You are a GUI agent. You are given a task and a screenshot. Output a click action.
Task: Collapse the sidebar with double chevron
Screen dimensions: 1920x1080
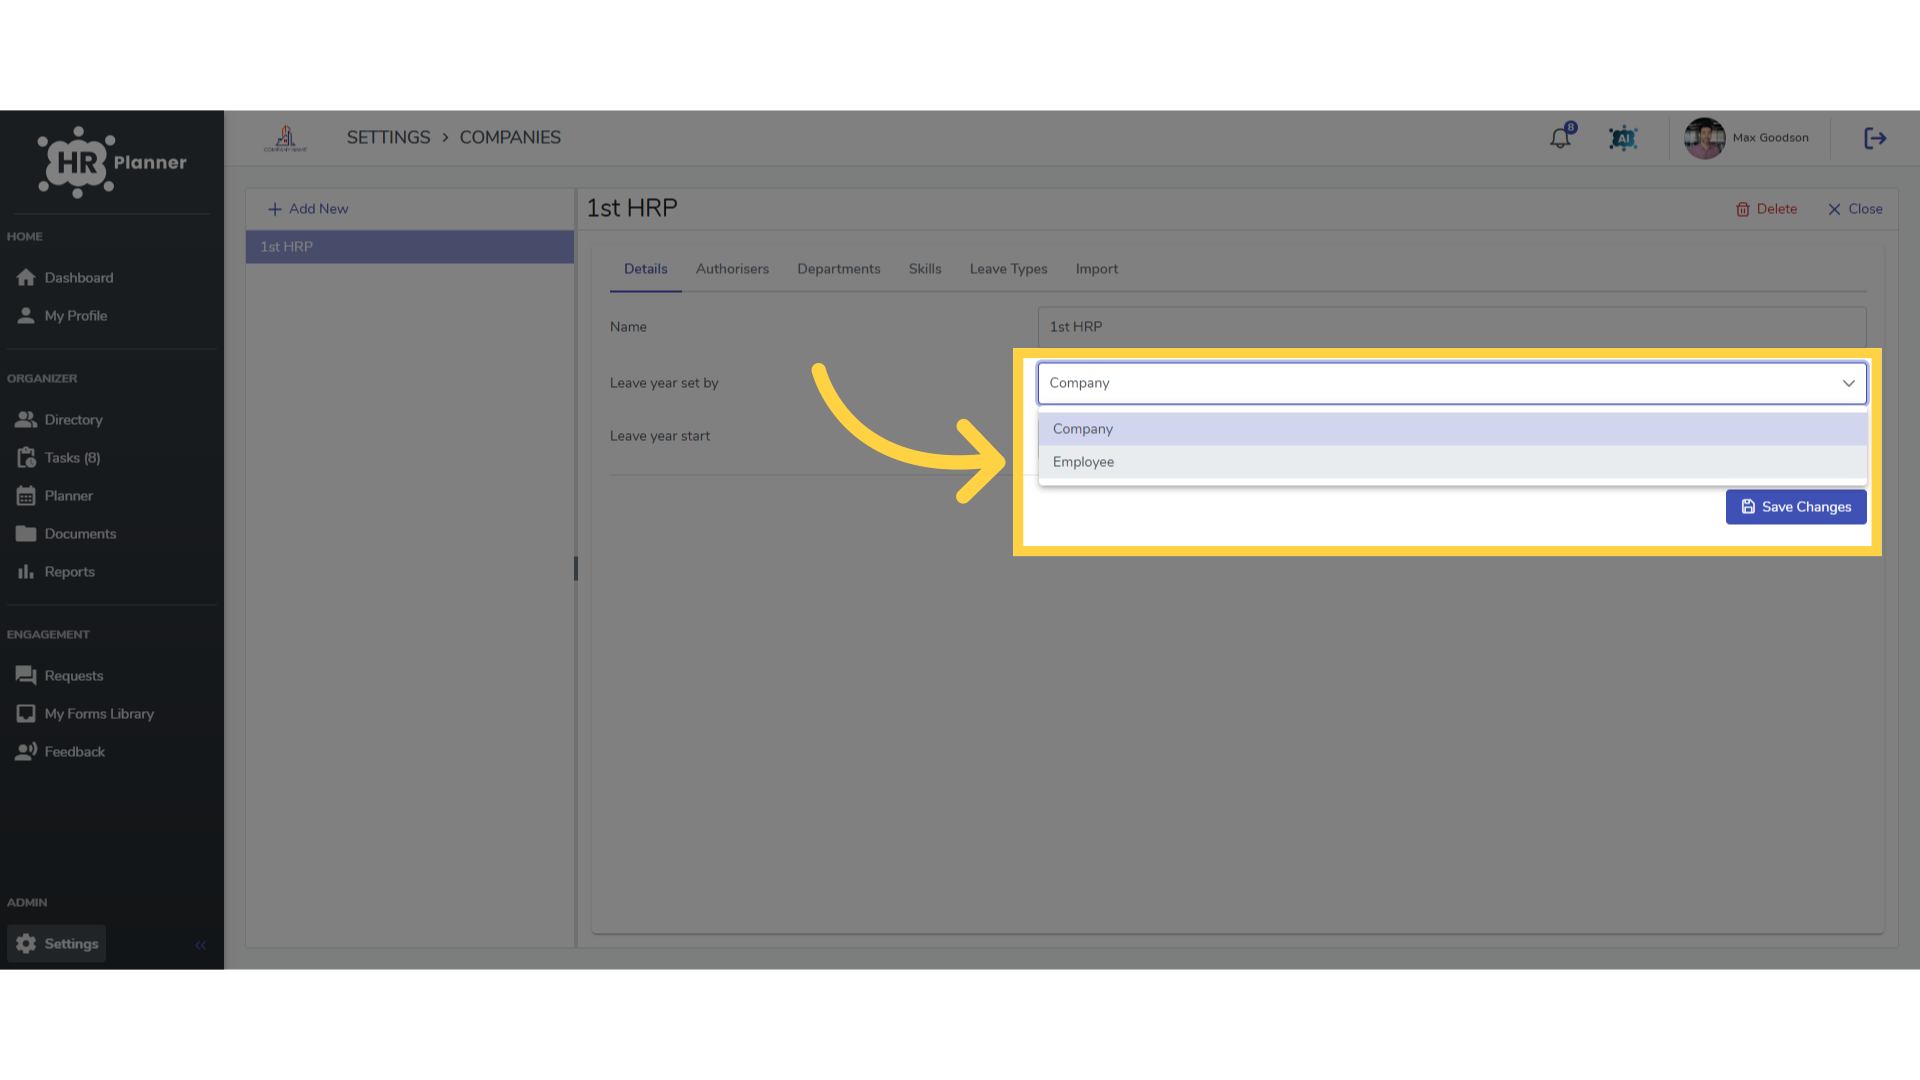200,945
